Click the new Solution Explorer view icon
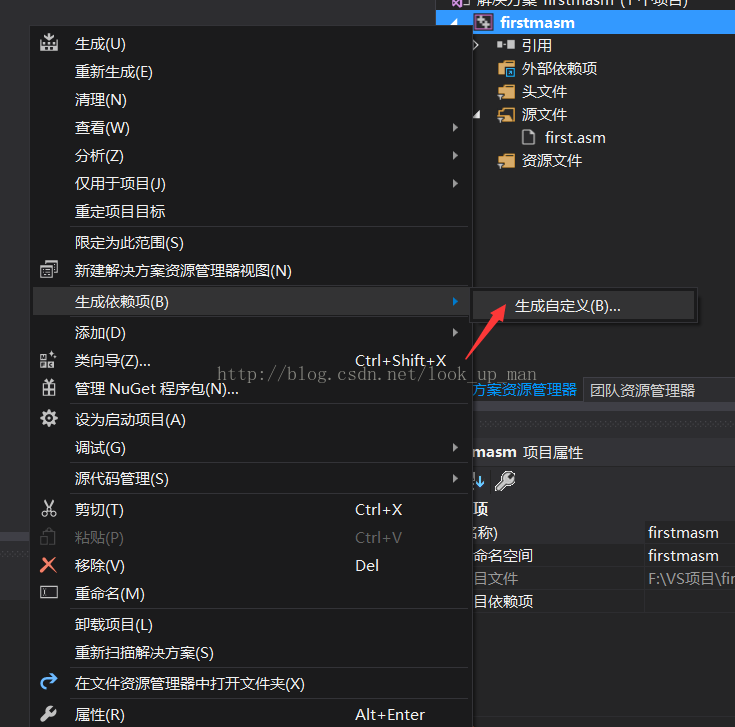Viewport: 735px width, 727px height. click(x=49, y=270)
